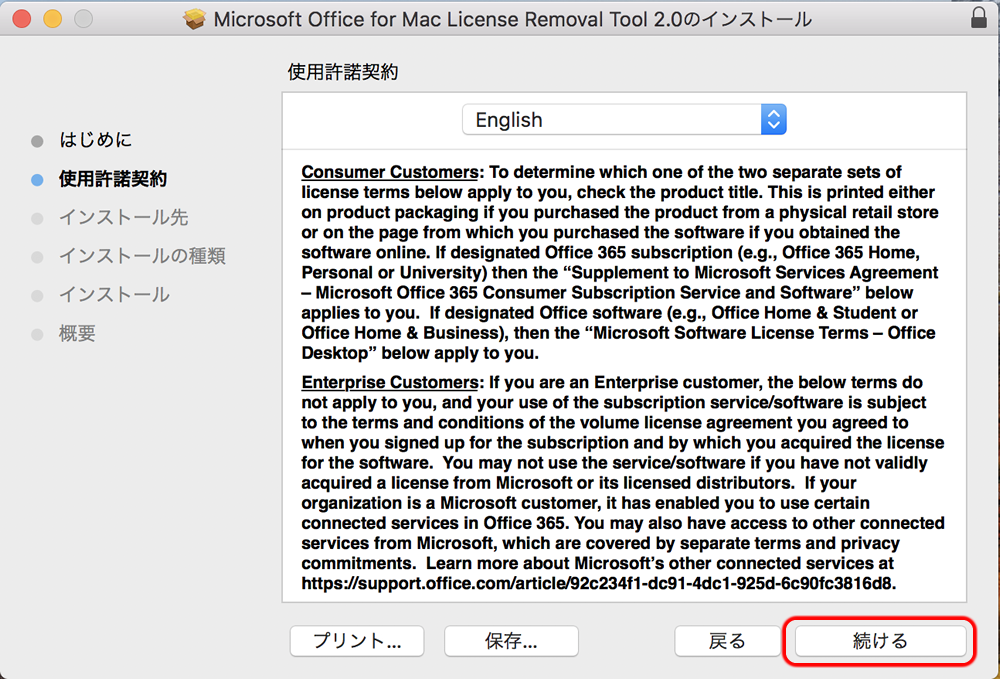Select the インストール step in sidebar
The image size is (1000, 679).
click(x=114, y=295)
